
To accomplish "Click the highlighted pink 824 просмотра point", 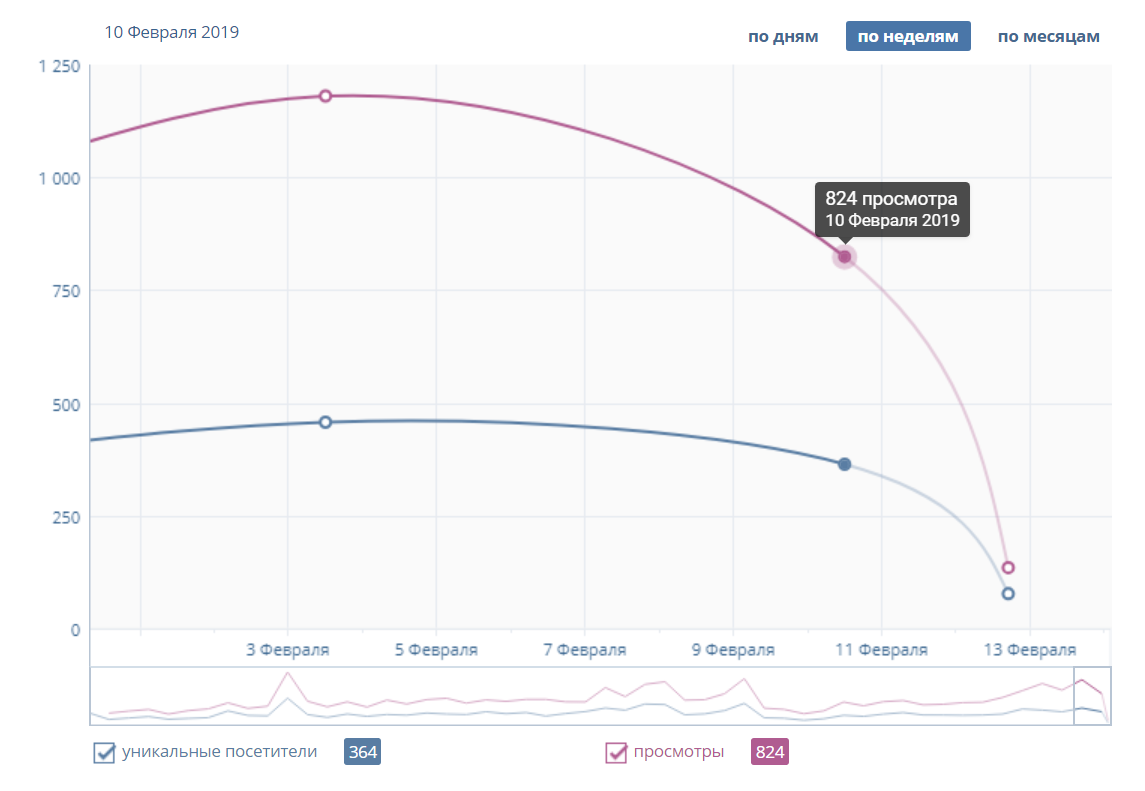I will tap(844, 257).
